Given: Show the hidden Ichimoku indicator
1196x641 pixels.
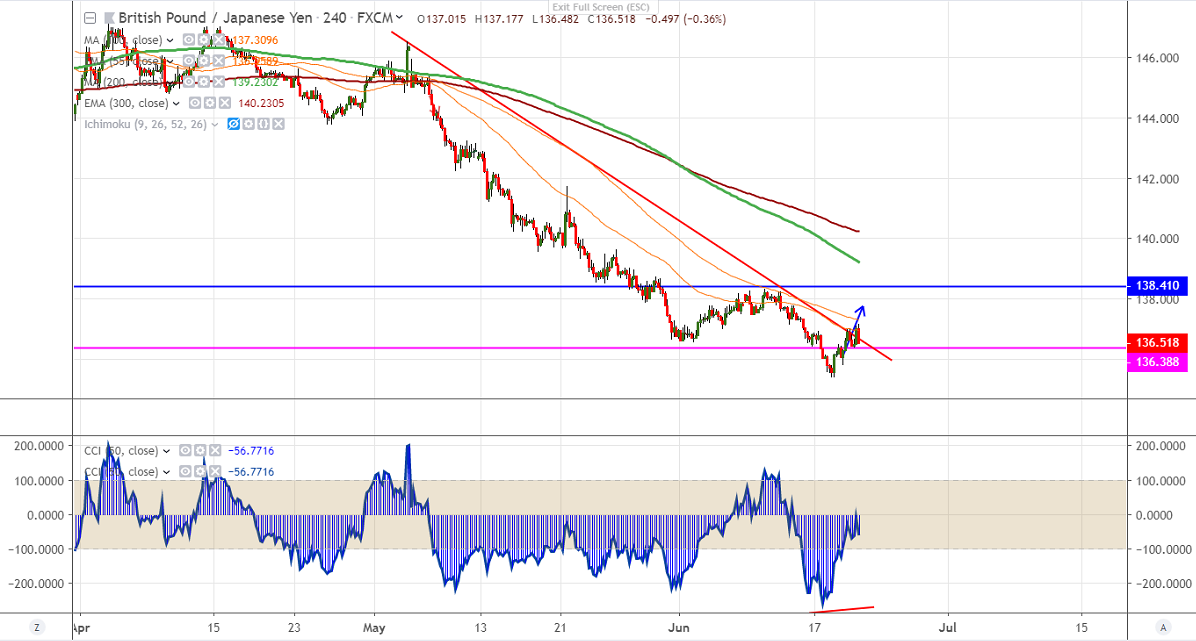Looking at the screenshot, I should (233, 124).
